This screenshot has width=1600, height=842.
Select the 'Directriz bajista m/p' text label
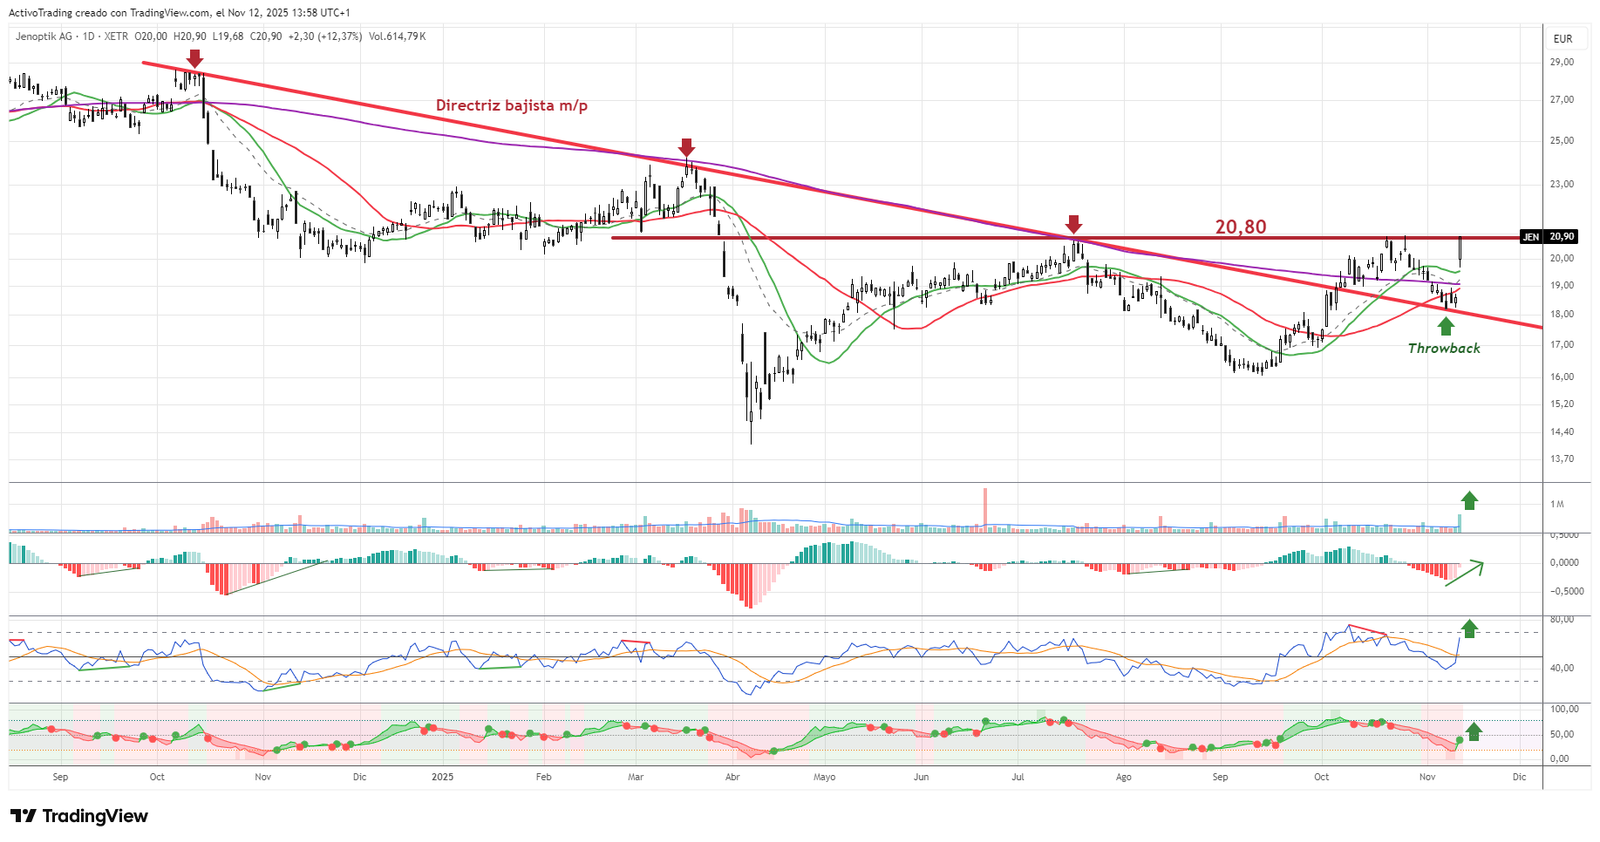coord(511,105)
